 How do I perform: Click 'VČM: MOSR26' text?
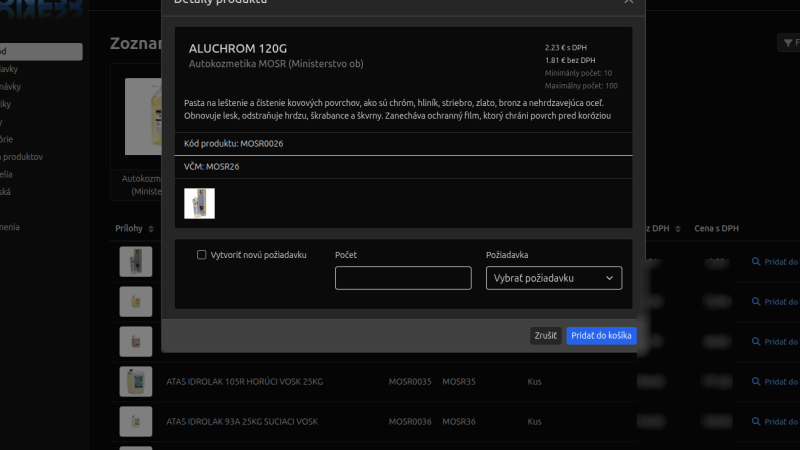212,167
